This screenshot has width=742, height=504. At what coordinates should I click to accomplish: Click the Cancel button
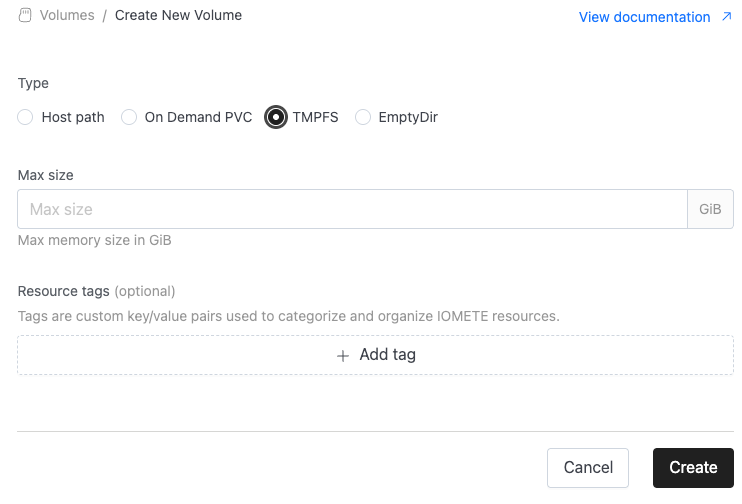588,468
